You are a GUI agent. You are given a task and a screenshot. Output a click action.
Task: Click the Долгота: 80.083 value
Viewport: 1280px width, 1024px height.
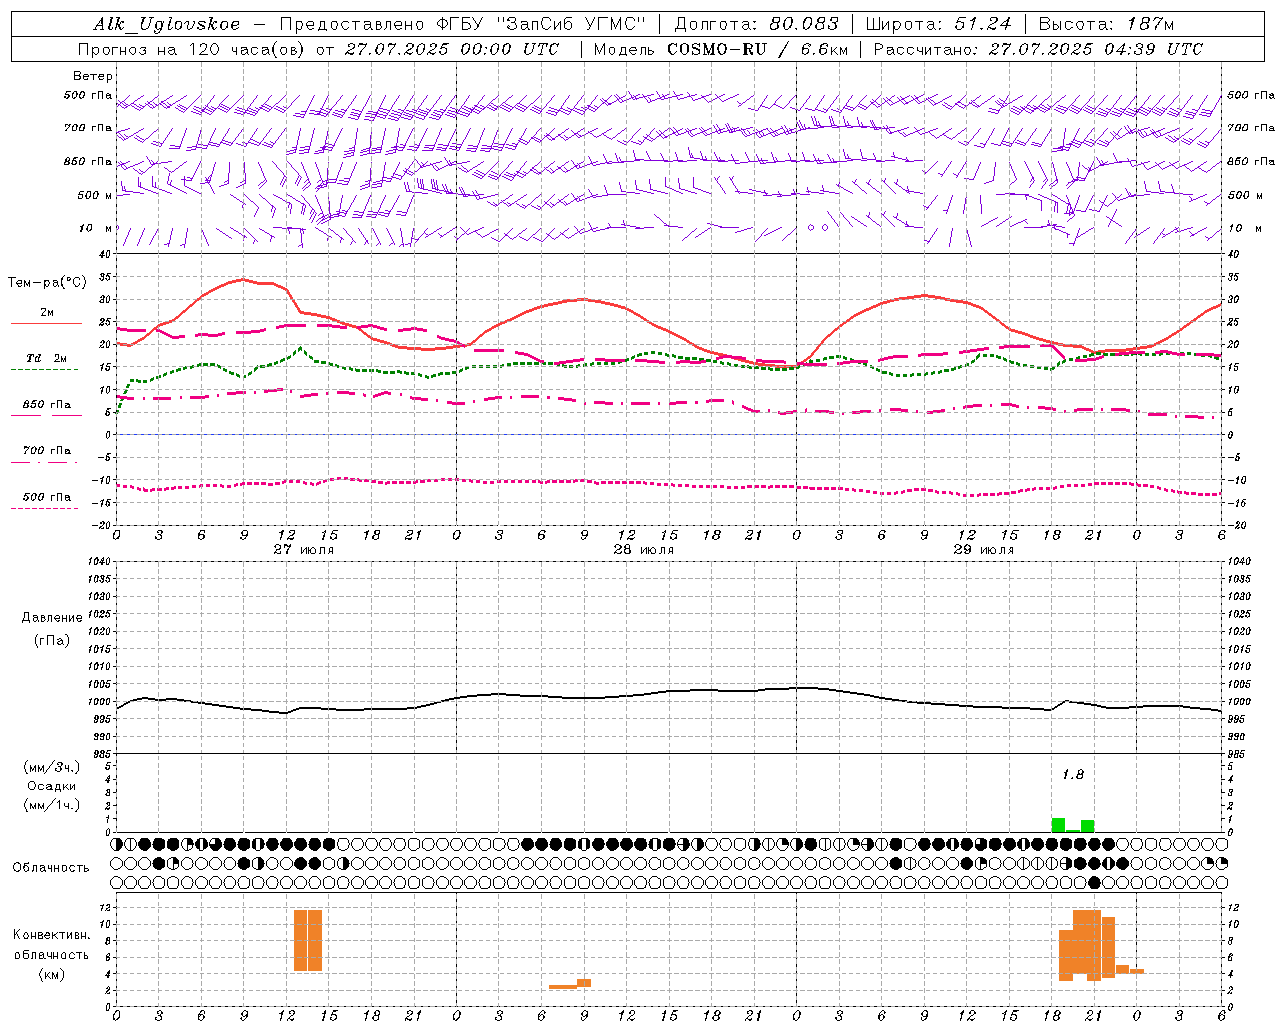pyautogui.click(x=757, y=24)
